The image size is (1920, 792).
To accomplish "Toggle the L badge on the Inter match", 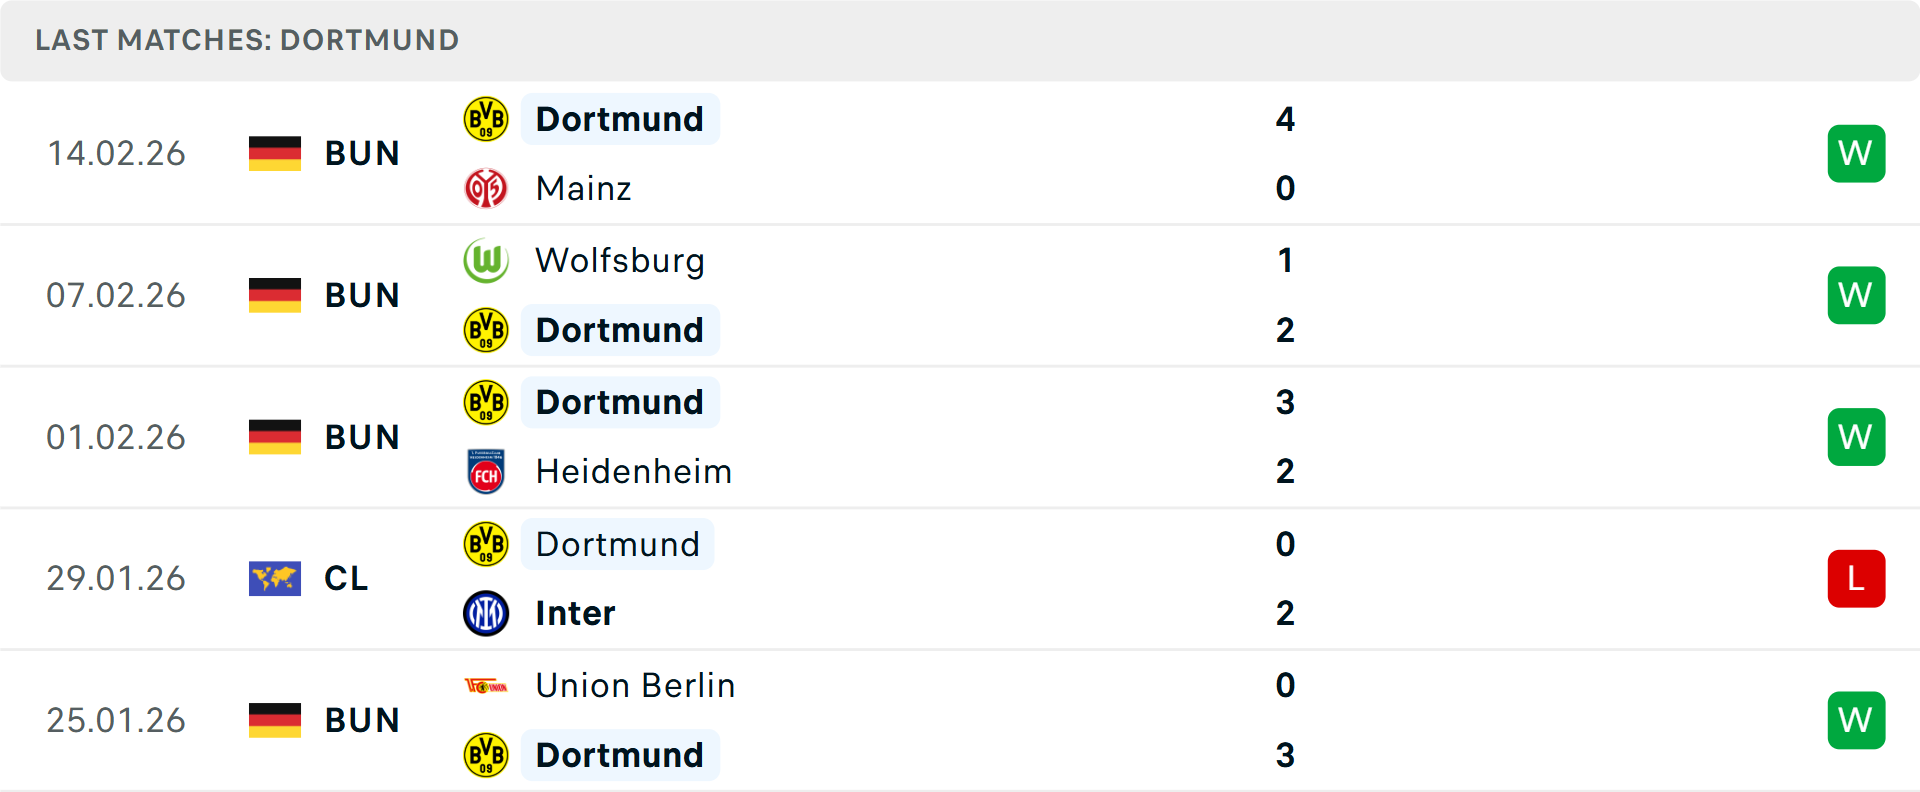I will pyautogui.click(x=1856, y=578).
